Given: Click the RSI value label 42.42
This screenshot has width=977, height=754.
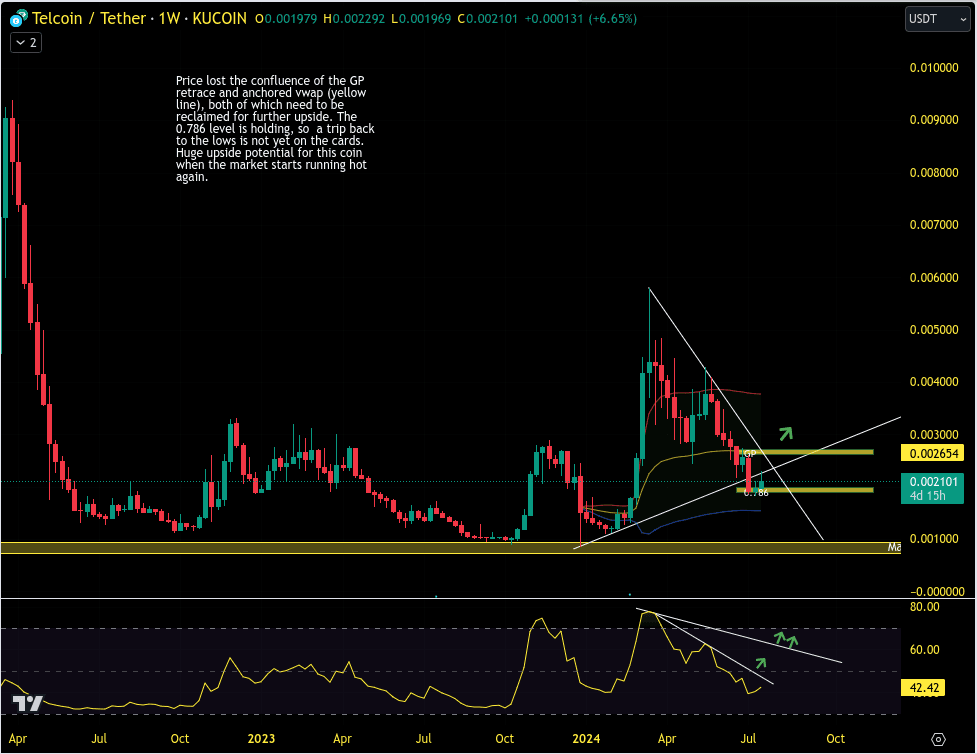Looking at the screenshot, I should [923, 688].
